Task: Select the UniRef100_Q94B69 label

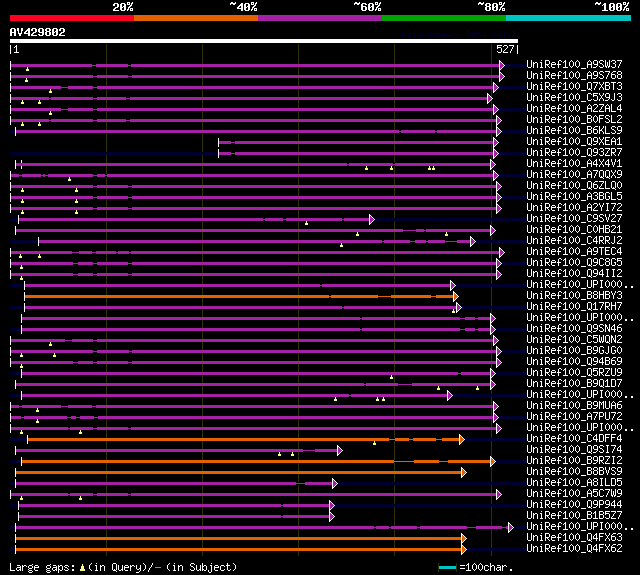Action: coord(574,362)
